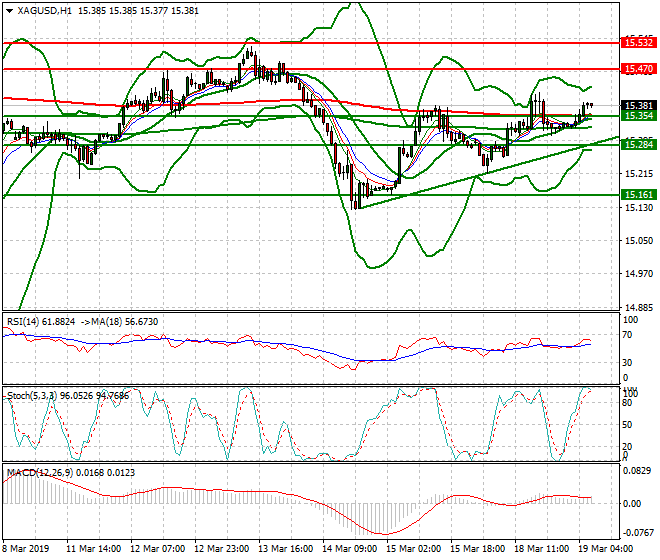Click the 15.130 value on price axis
This screenshot has height=560, width=660.
click(637, 208)
